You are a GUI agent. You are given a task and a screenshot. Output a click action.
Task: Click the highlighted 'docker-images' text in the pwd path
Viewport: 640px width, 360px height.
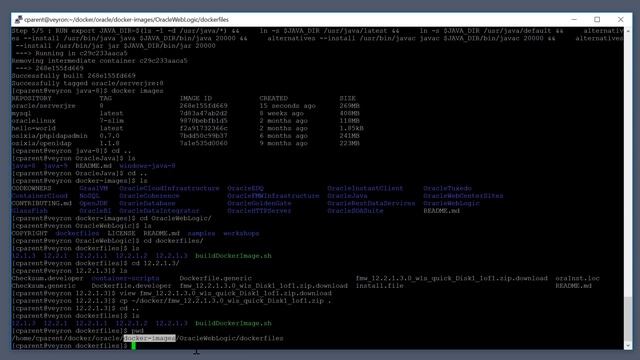click(x=149, y=338)
